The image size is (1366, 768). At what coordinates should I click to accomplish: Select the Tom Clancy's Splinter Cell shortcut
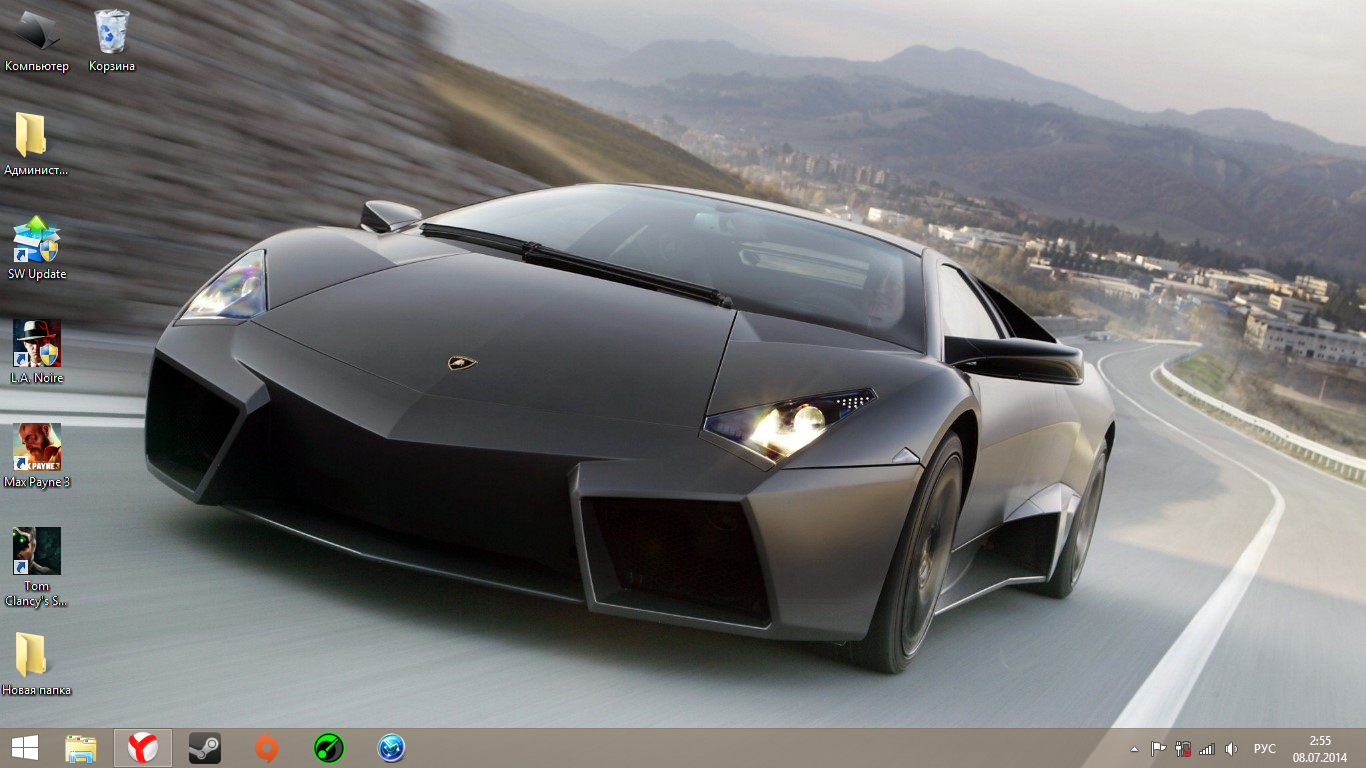pos(37,568)
